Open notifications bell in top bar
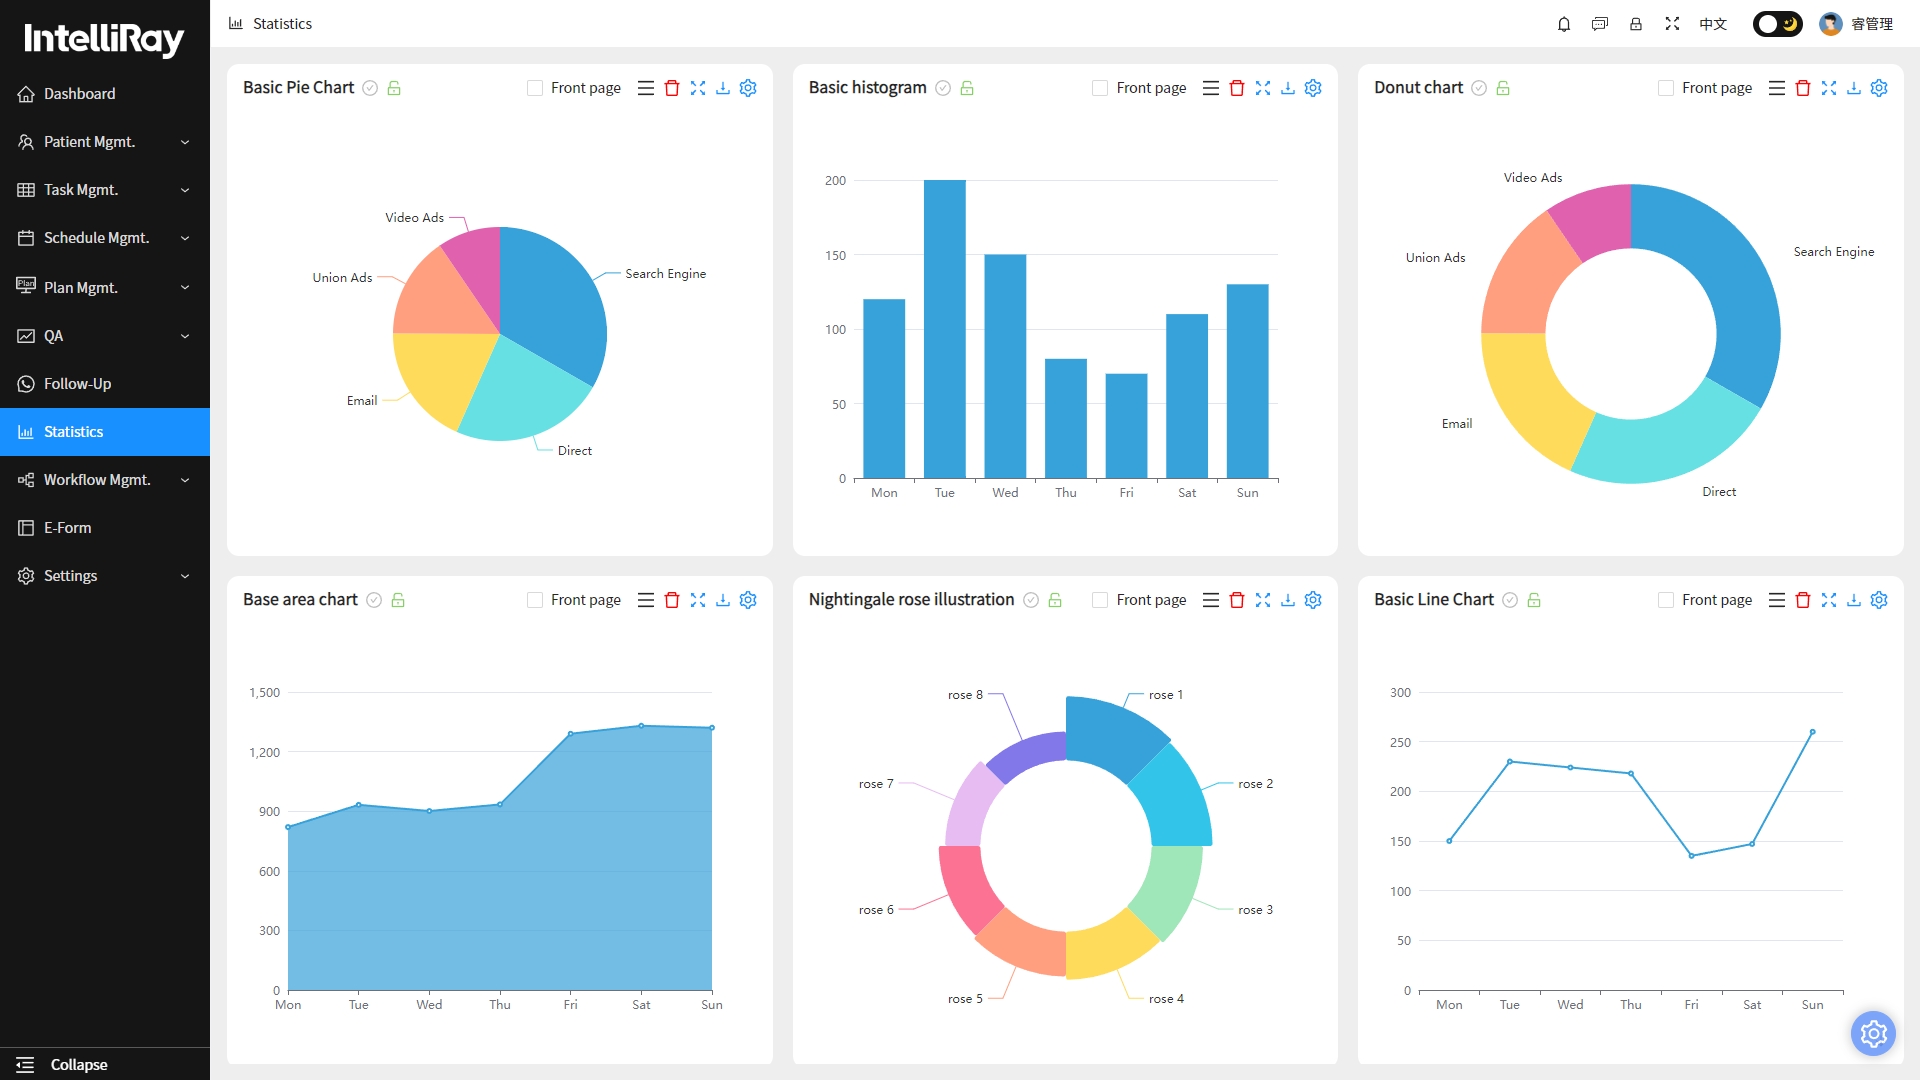The image size is (1920, 1080). (1564, 24)
